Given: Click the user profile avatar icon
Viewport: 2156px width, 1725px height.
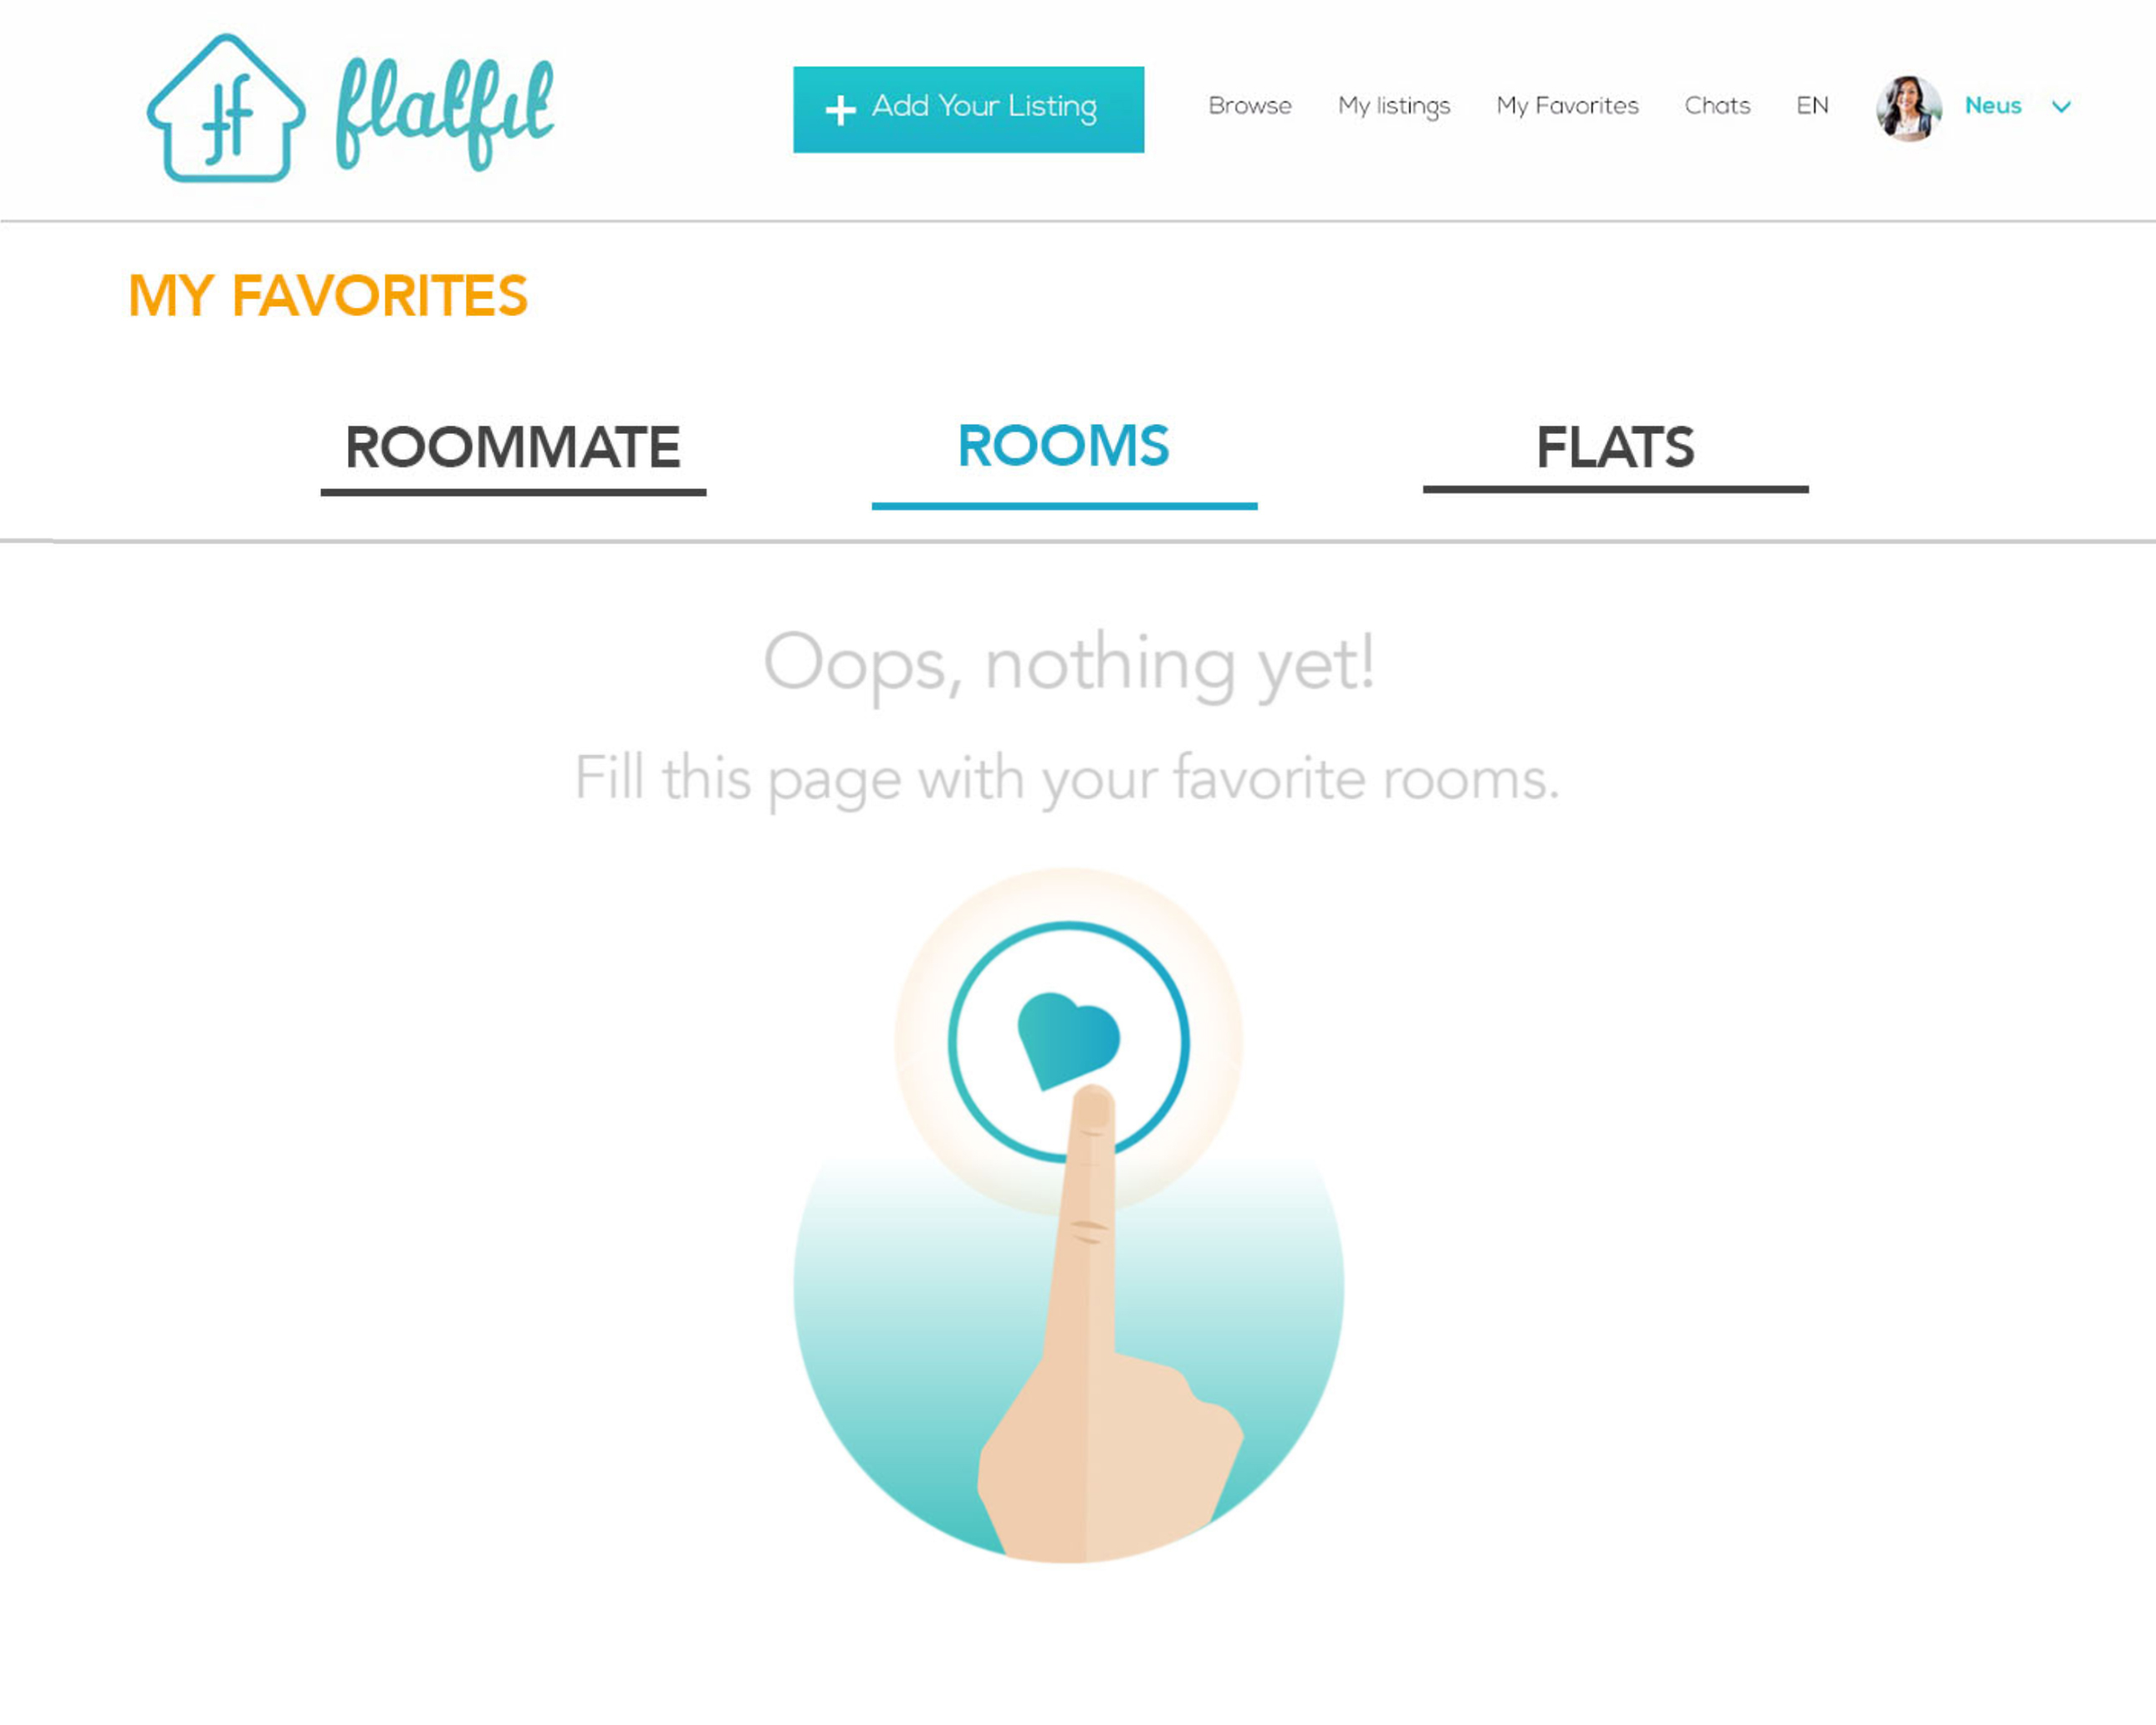Looking at the screenshot, I should tap(1909, 105).
